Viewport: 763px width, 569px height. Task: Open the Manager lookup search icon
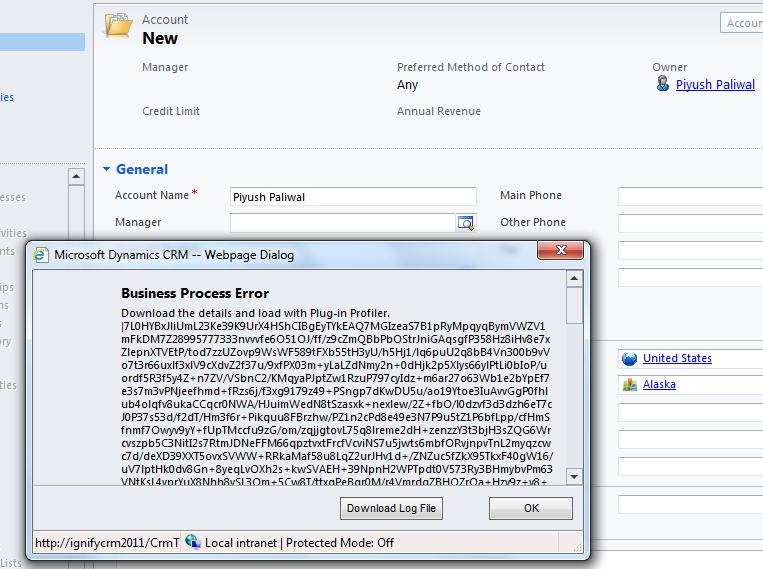click(466, 223)
